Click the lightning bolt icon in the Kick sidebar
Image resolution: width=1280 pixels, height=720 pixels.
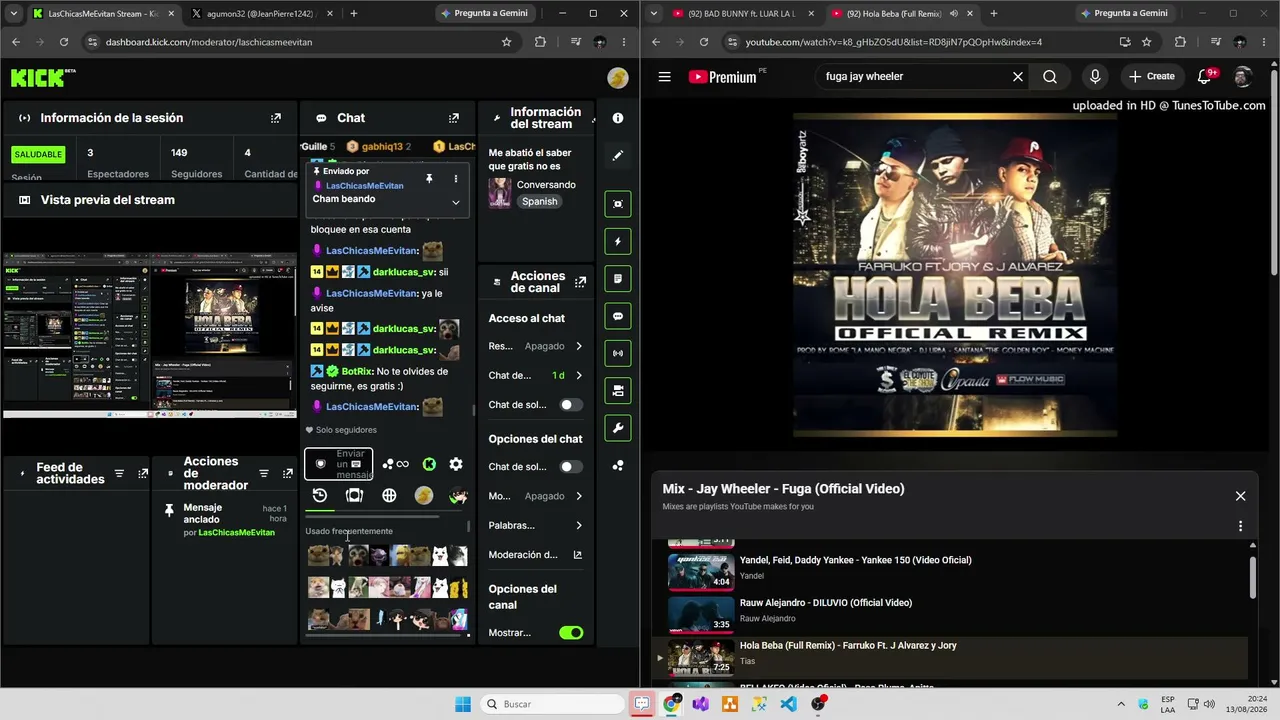pyautogui.click(x=618, y=241)
